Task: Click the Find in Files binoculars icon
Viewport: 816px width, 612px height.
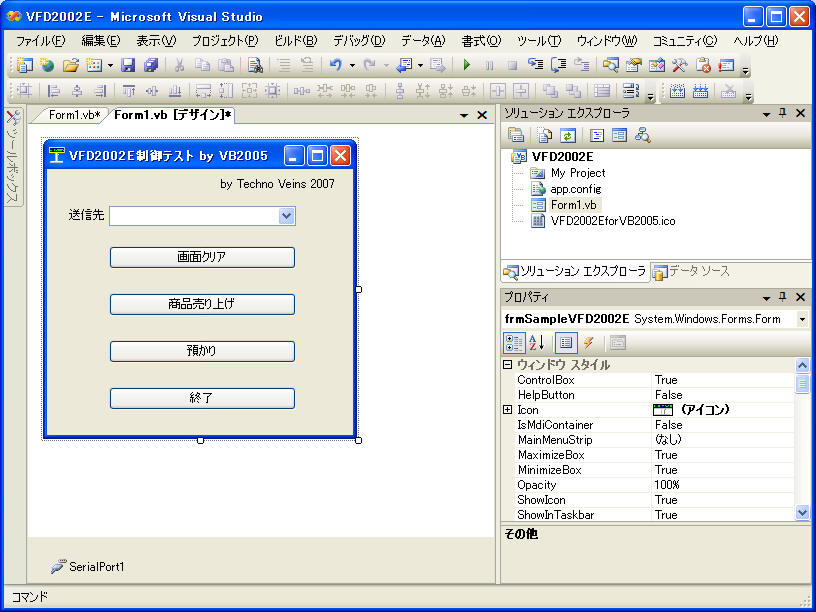Action: tap(255, 65)
